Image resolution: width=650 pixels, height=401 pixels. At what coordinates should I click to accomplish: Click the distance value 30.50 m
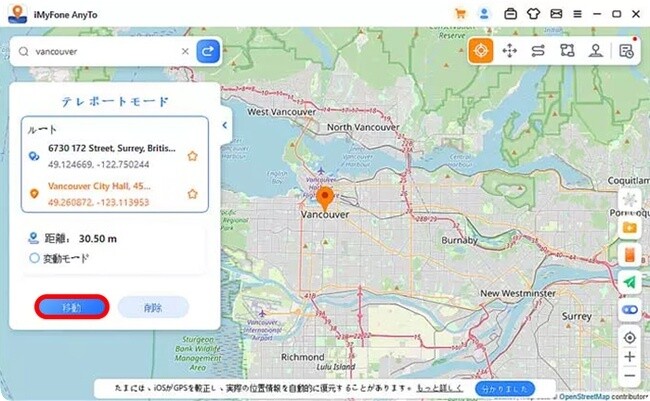[98, 239]
